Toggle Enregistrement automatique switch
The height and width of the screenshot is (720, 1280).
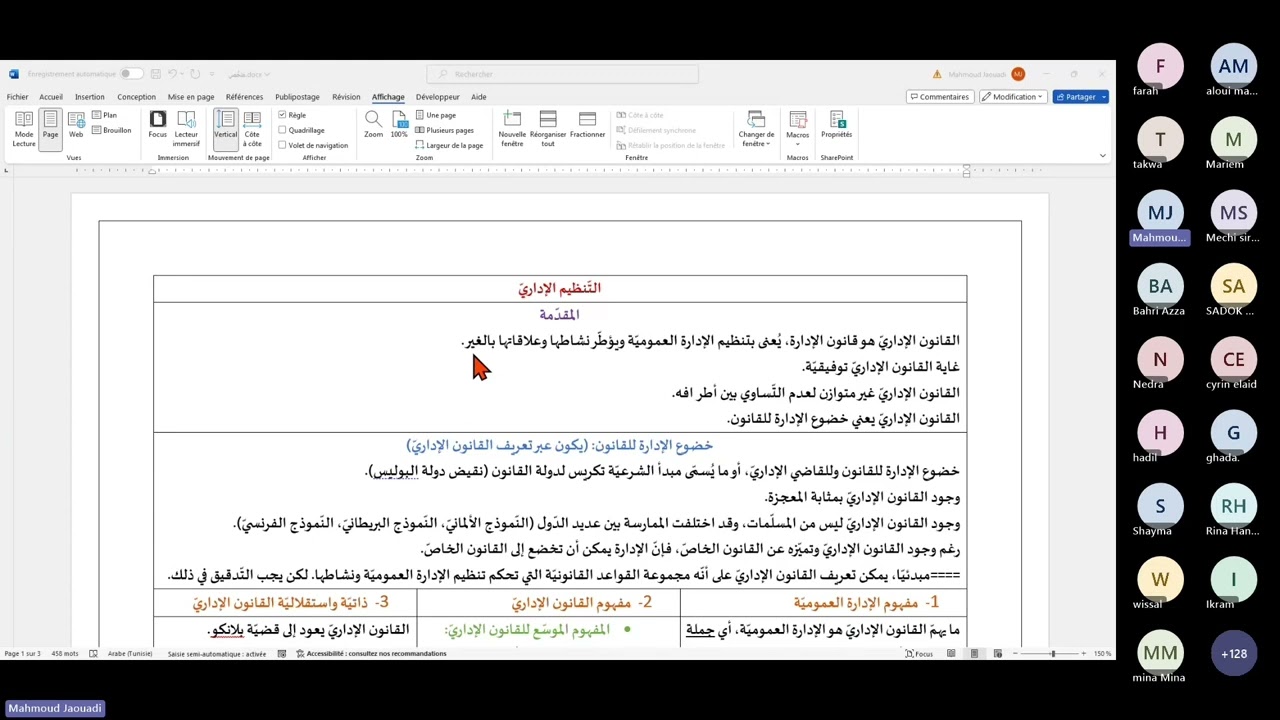130,74
